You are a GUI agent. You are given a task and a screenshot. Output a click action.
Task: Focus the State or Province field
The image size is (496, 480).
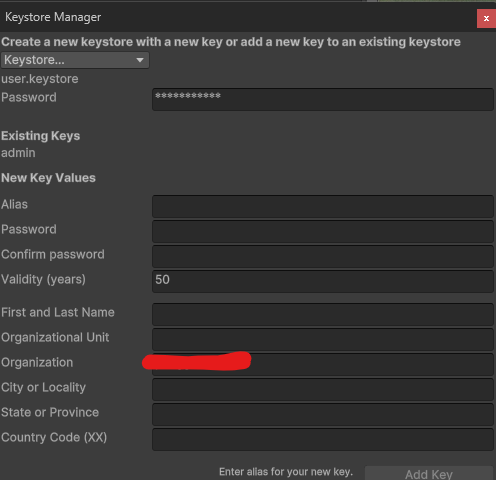[323, 414]
